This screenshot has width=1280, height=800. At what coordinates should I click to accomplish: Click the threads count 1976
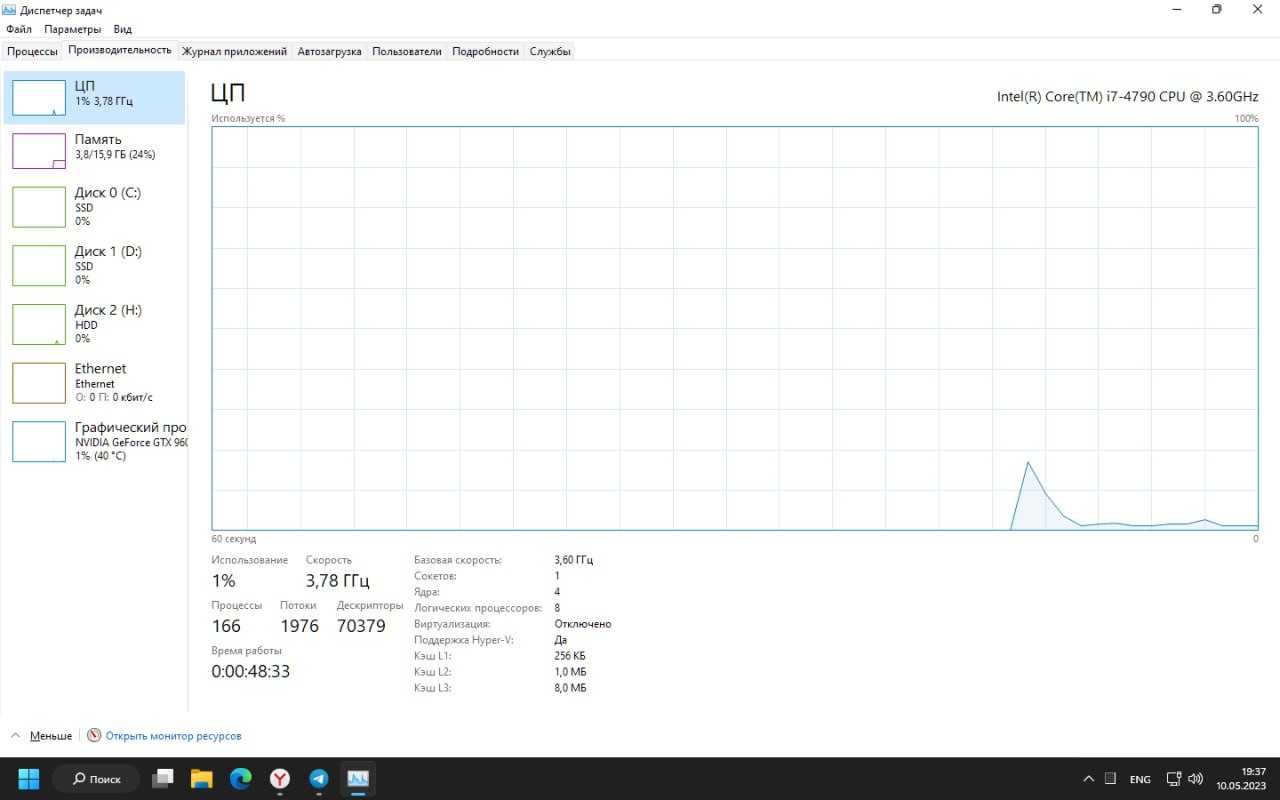(x=299, y=626)
